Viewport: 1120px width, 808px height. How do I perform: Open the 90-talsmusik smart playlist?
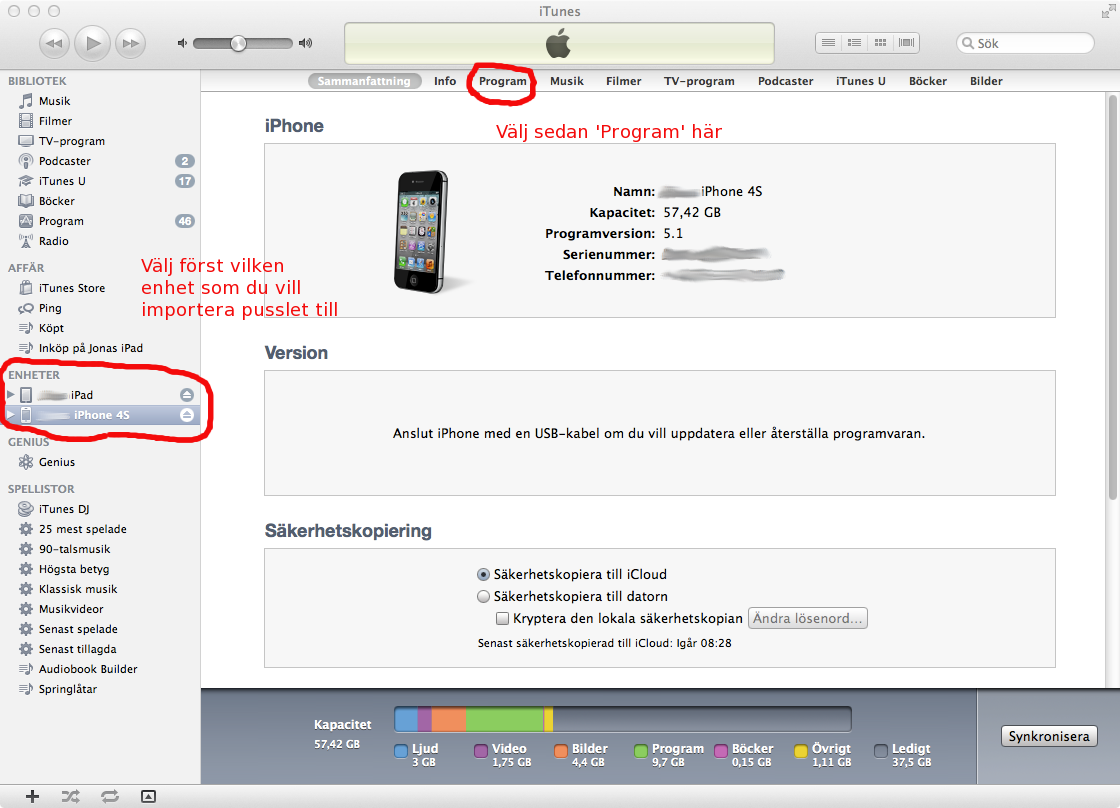pos(100,549)
